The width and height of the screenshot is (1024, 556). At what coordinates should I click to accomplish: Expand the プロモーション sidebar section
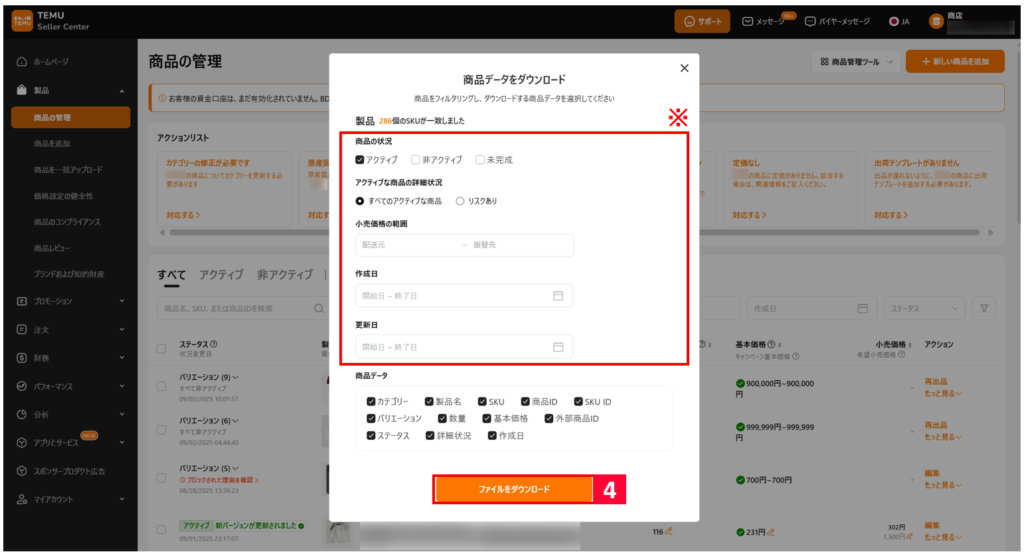(122, 301)
